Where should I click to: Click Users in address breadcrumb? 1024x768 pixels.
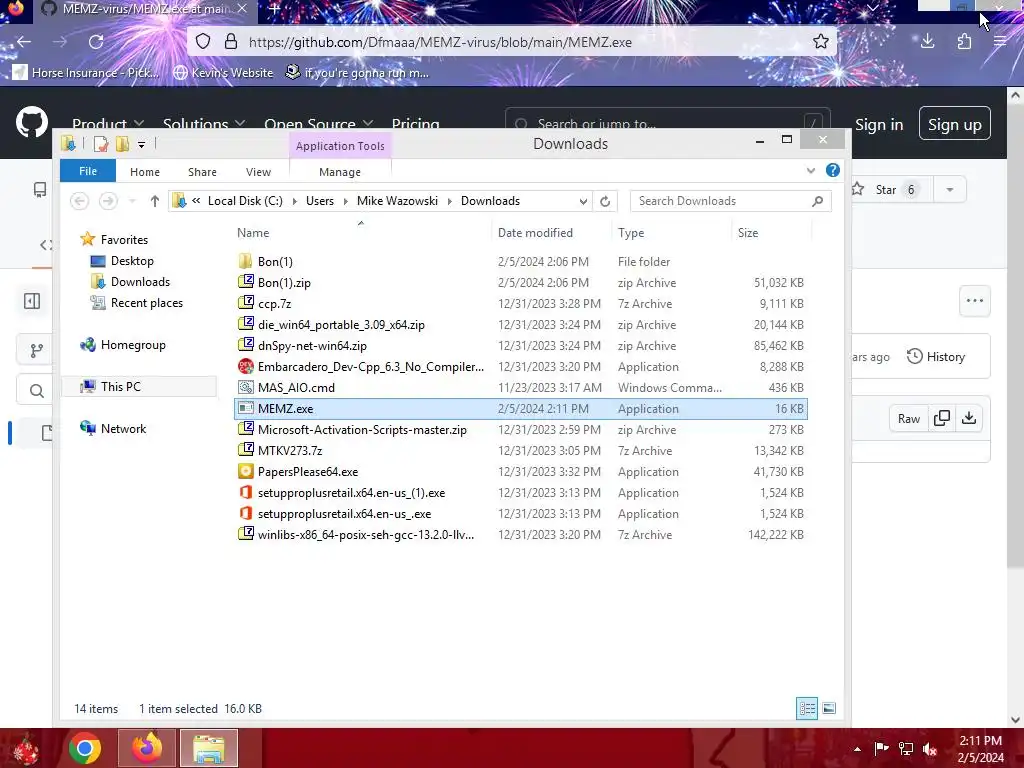point(320,201)
